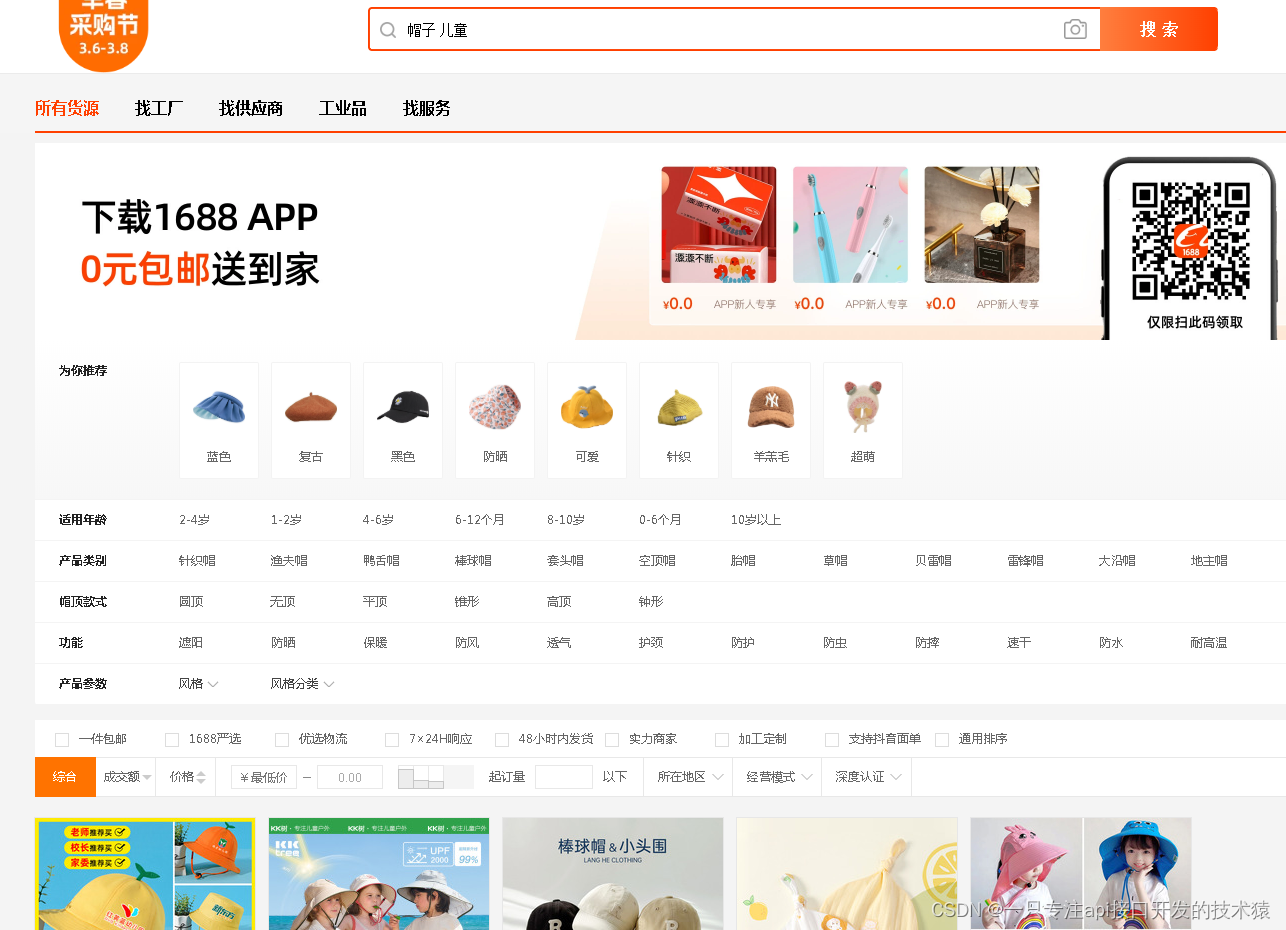Switch to the 找工厂 tab
This screenshot has height=930, width=1286.
point(158,108)
